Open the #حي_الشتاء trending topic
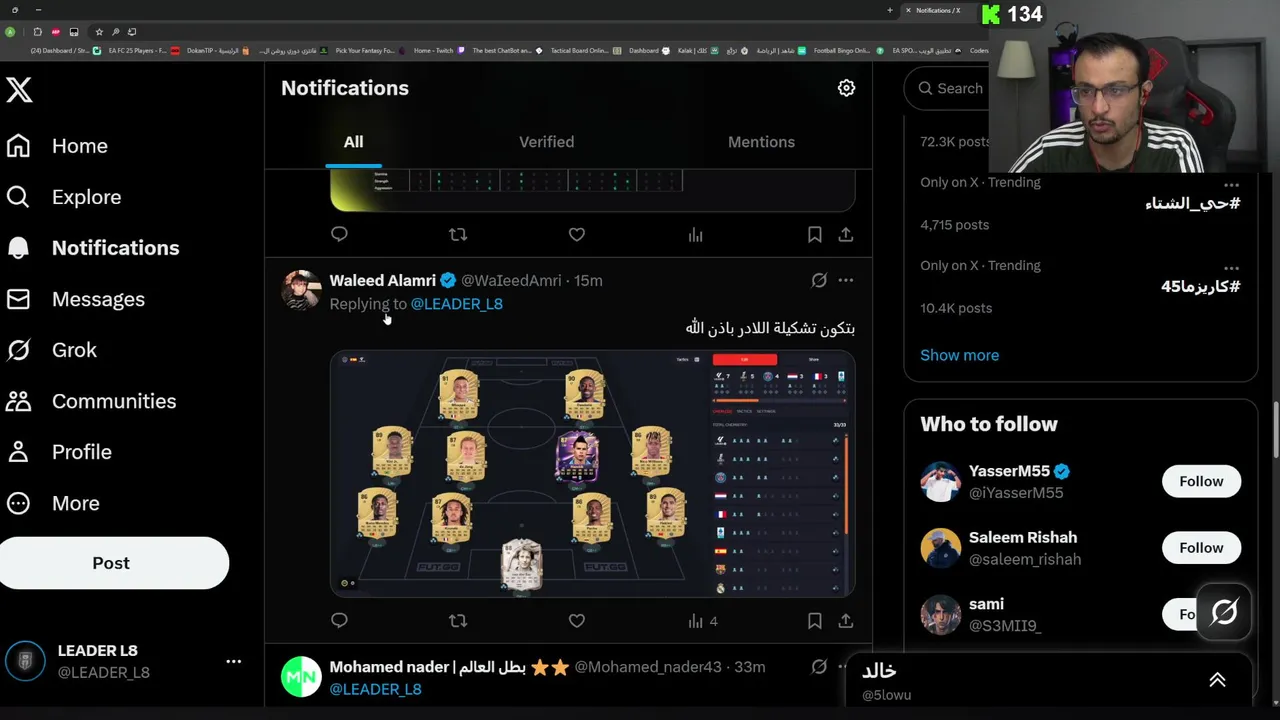This screenshot has width=1280, height=720. (1192, 203)
